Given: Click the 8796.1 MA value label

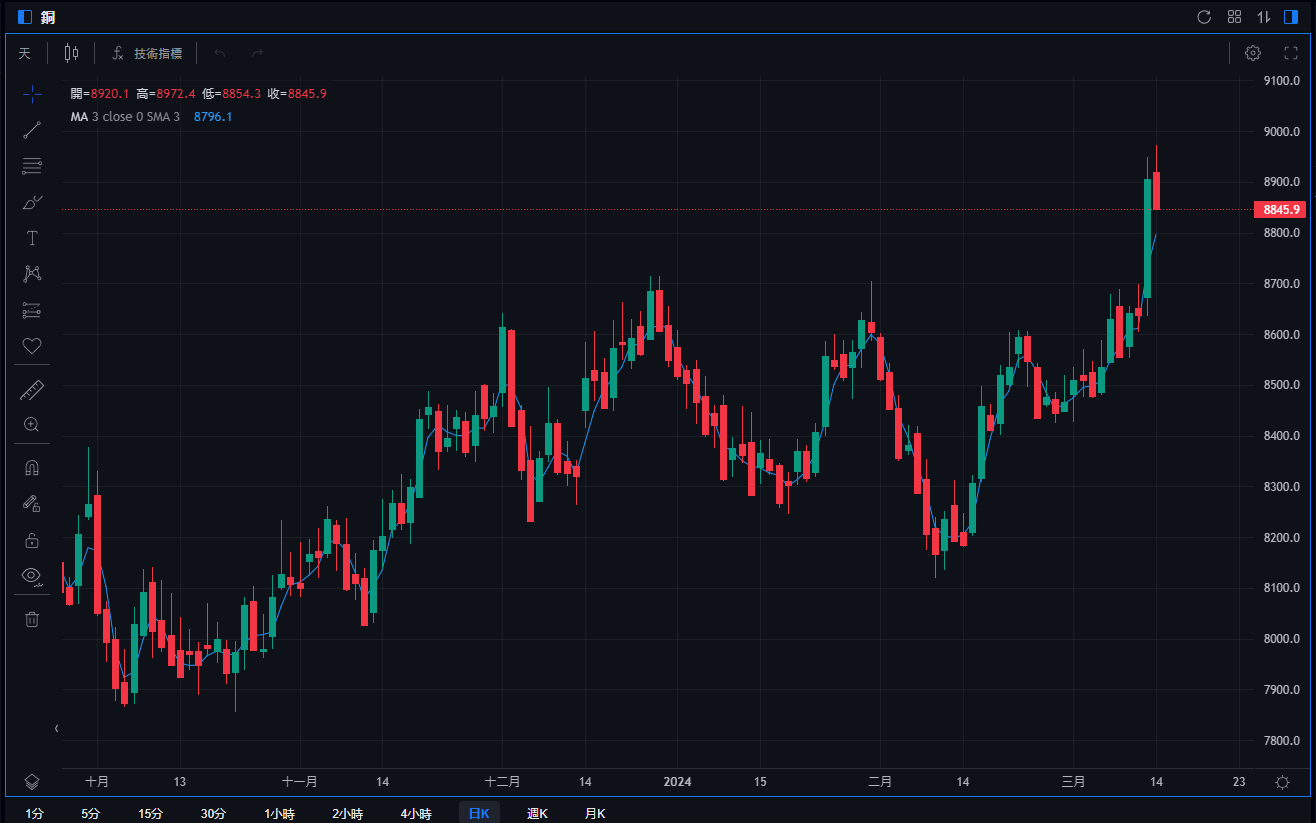Looking at the screenshot, I should [x=213, y=117].
